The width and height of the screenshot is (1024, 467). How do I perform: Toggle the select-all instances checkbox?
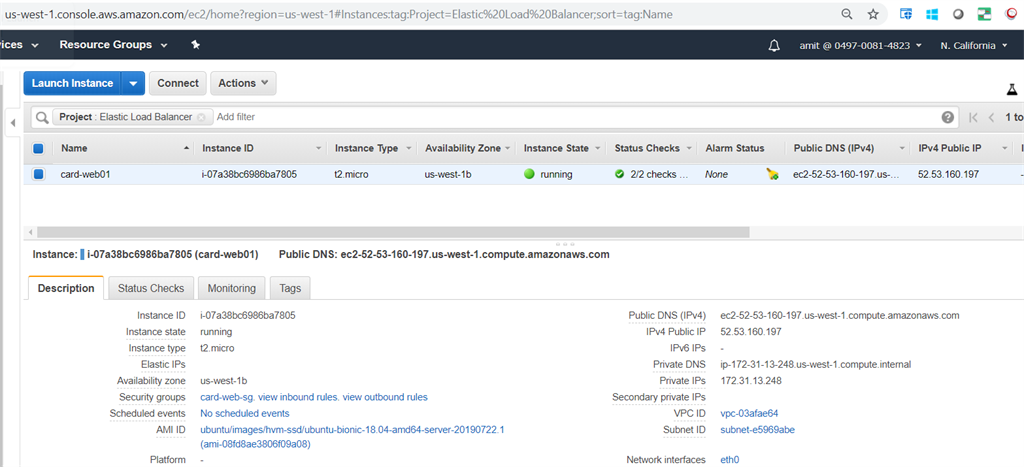pyautogui.click(x=39, y=148)
